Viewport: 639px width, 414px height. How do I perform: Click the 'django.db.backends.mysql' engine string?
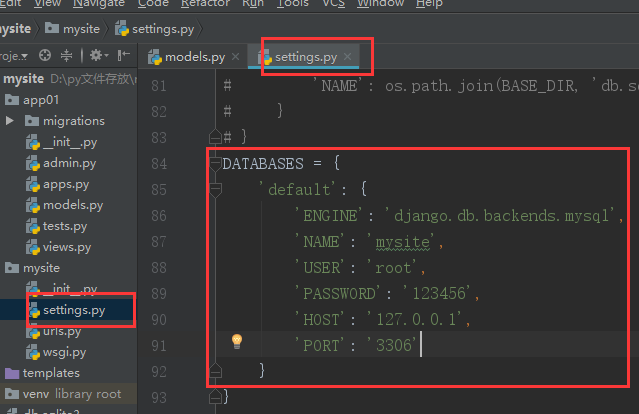coord(500,216)
